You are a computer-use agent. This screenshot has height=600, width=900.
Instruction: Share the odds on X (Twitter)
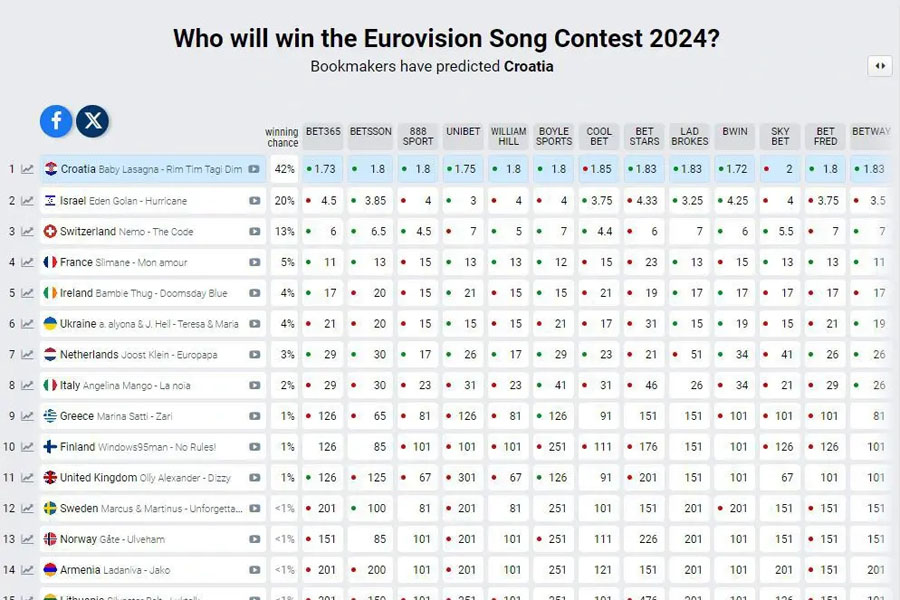coord(92,121)
